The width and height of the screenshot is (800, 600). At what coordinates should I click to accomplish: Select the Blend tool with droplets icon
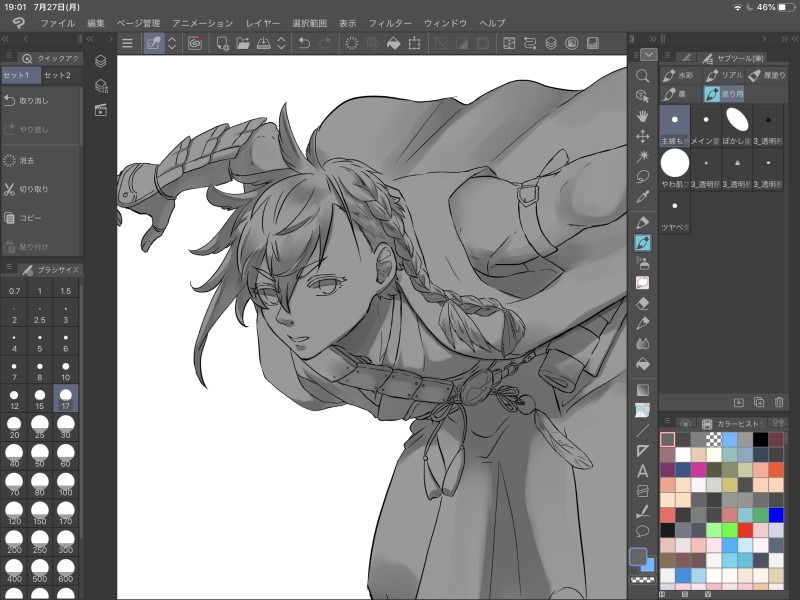click(x=642, y=343)
